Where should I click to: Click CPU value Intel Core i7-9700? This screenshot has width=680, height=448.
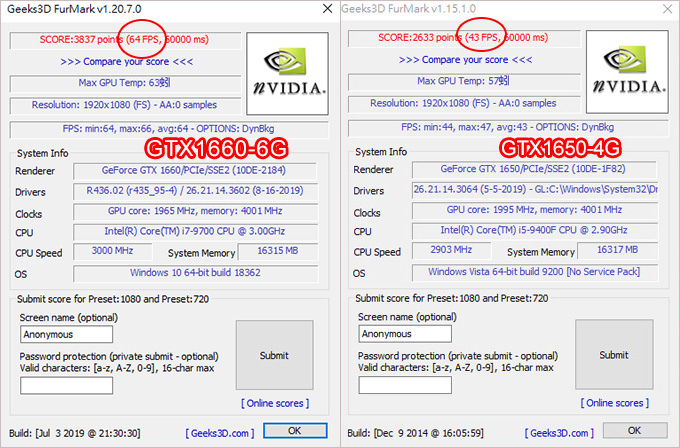[x=195, y=232]
